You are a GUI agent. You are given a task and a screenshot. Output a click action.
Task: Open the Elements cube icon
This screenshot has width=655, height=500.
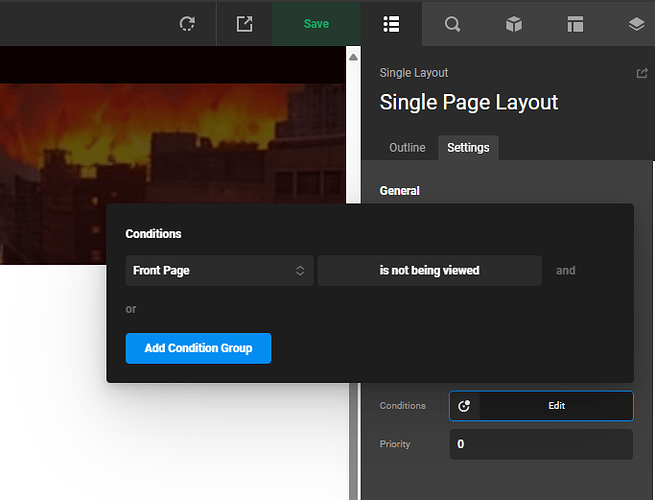(x=514, y=24)
